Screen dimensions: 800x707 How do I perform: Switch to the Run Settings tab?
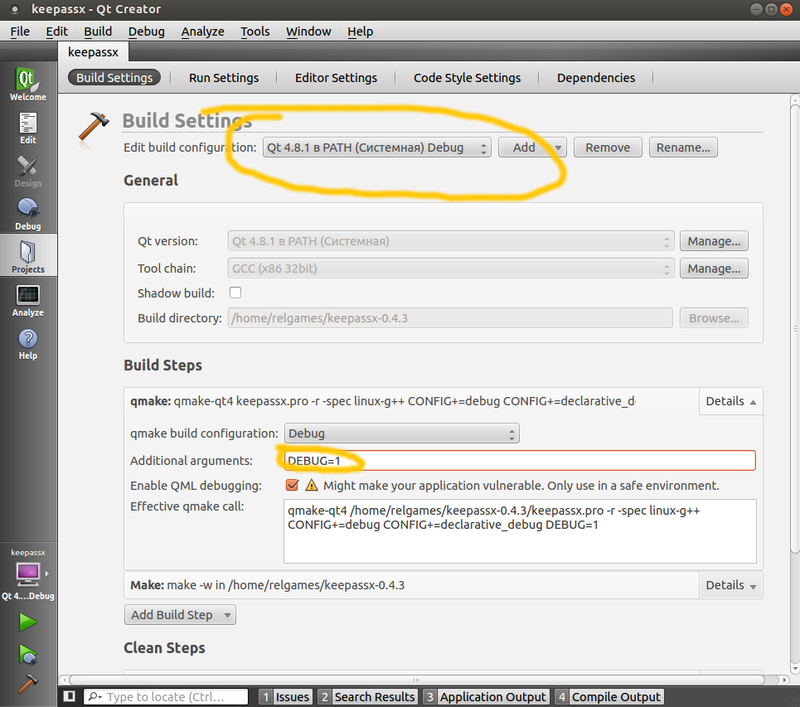[224, 77]
